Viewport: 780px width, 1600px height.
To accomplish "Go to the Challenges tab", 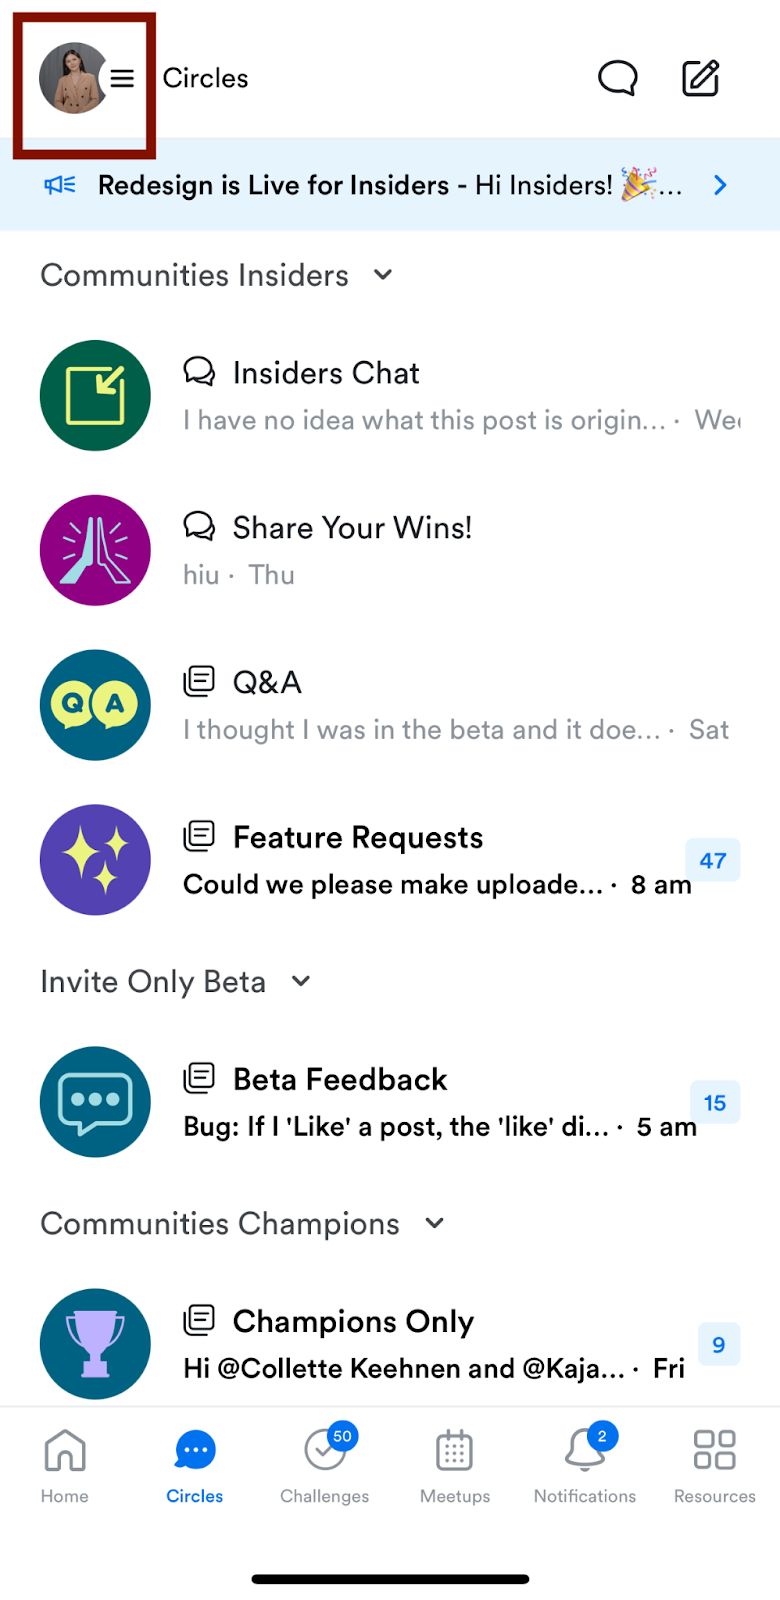I will [x=325, y=1465].
